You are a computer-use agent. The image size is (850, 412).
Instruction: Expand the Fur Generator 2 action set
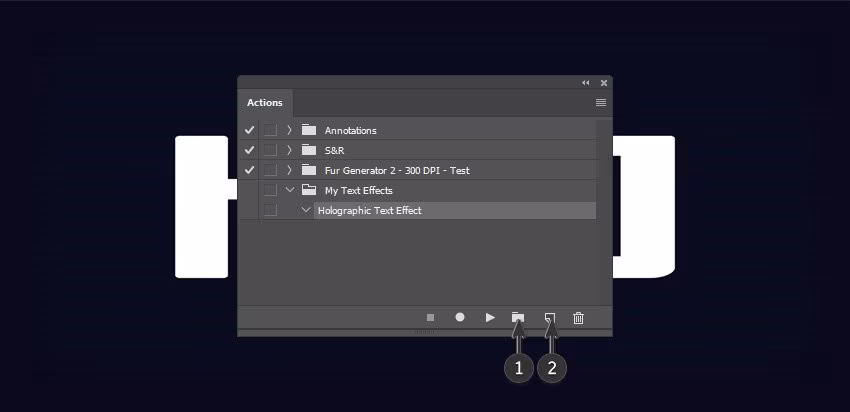point(289,170)
